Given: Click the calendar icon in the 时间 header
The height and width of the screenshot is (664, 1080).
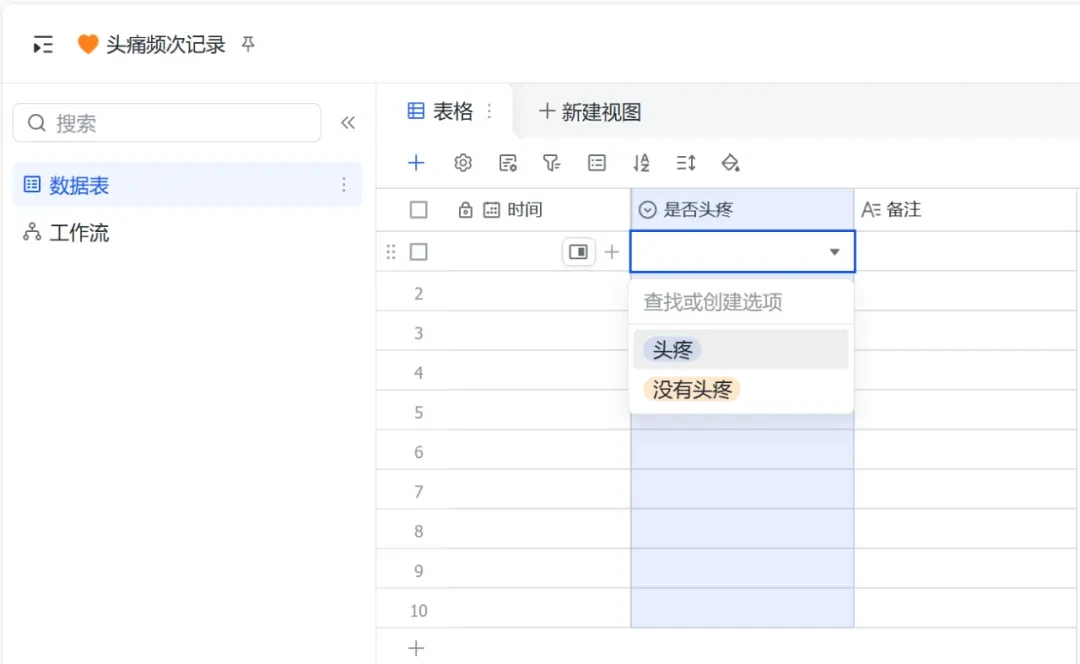Looking at the screenshot, I should pyautogui.click(x=491, y=209).
